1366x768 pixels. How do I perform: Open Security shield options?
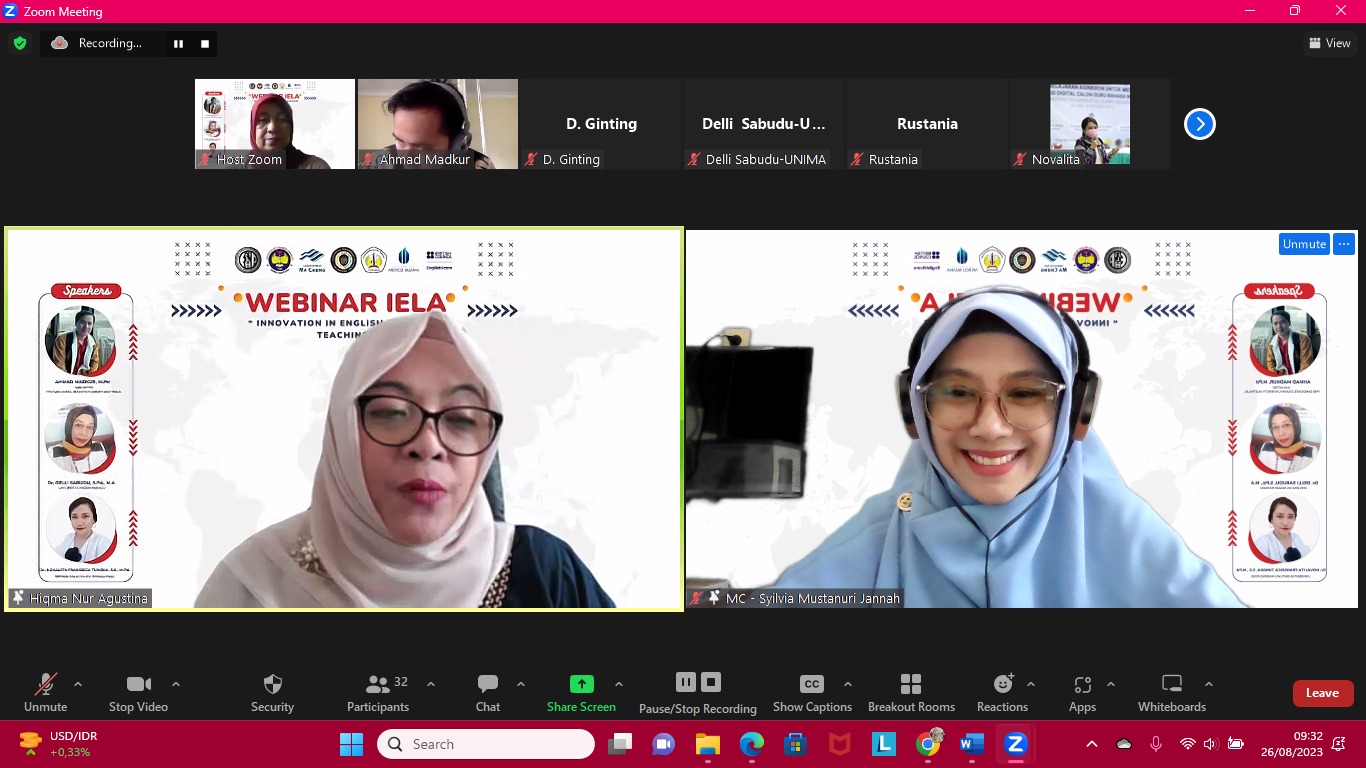click(x=272, y=693)
